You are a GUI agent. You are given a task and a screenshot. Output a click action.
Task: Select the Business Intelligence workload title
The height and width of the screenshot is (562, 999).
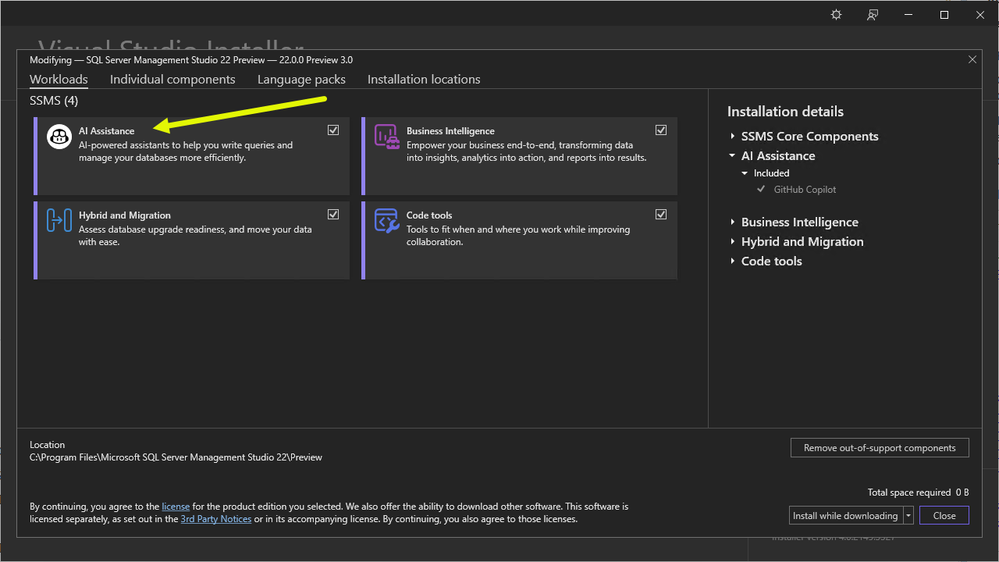pyautogui.click(x=450, y=131)
